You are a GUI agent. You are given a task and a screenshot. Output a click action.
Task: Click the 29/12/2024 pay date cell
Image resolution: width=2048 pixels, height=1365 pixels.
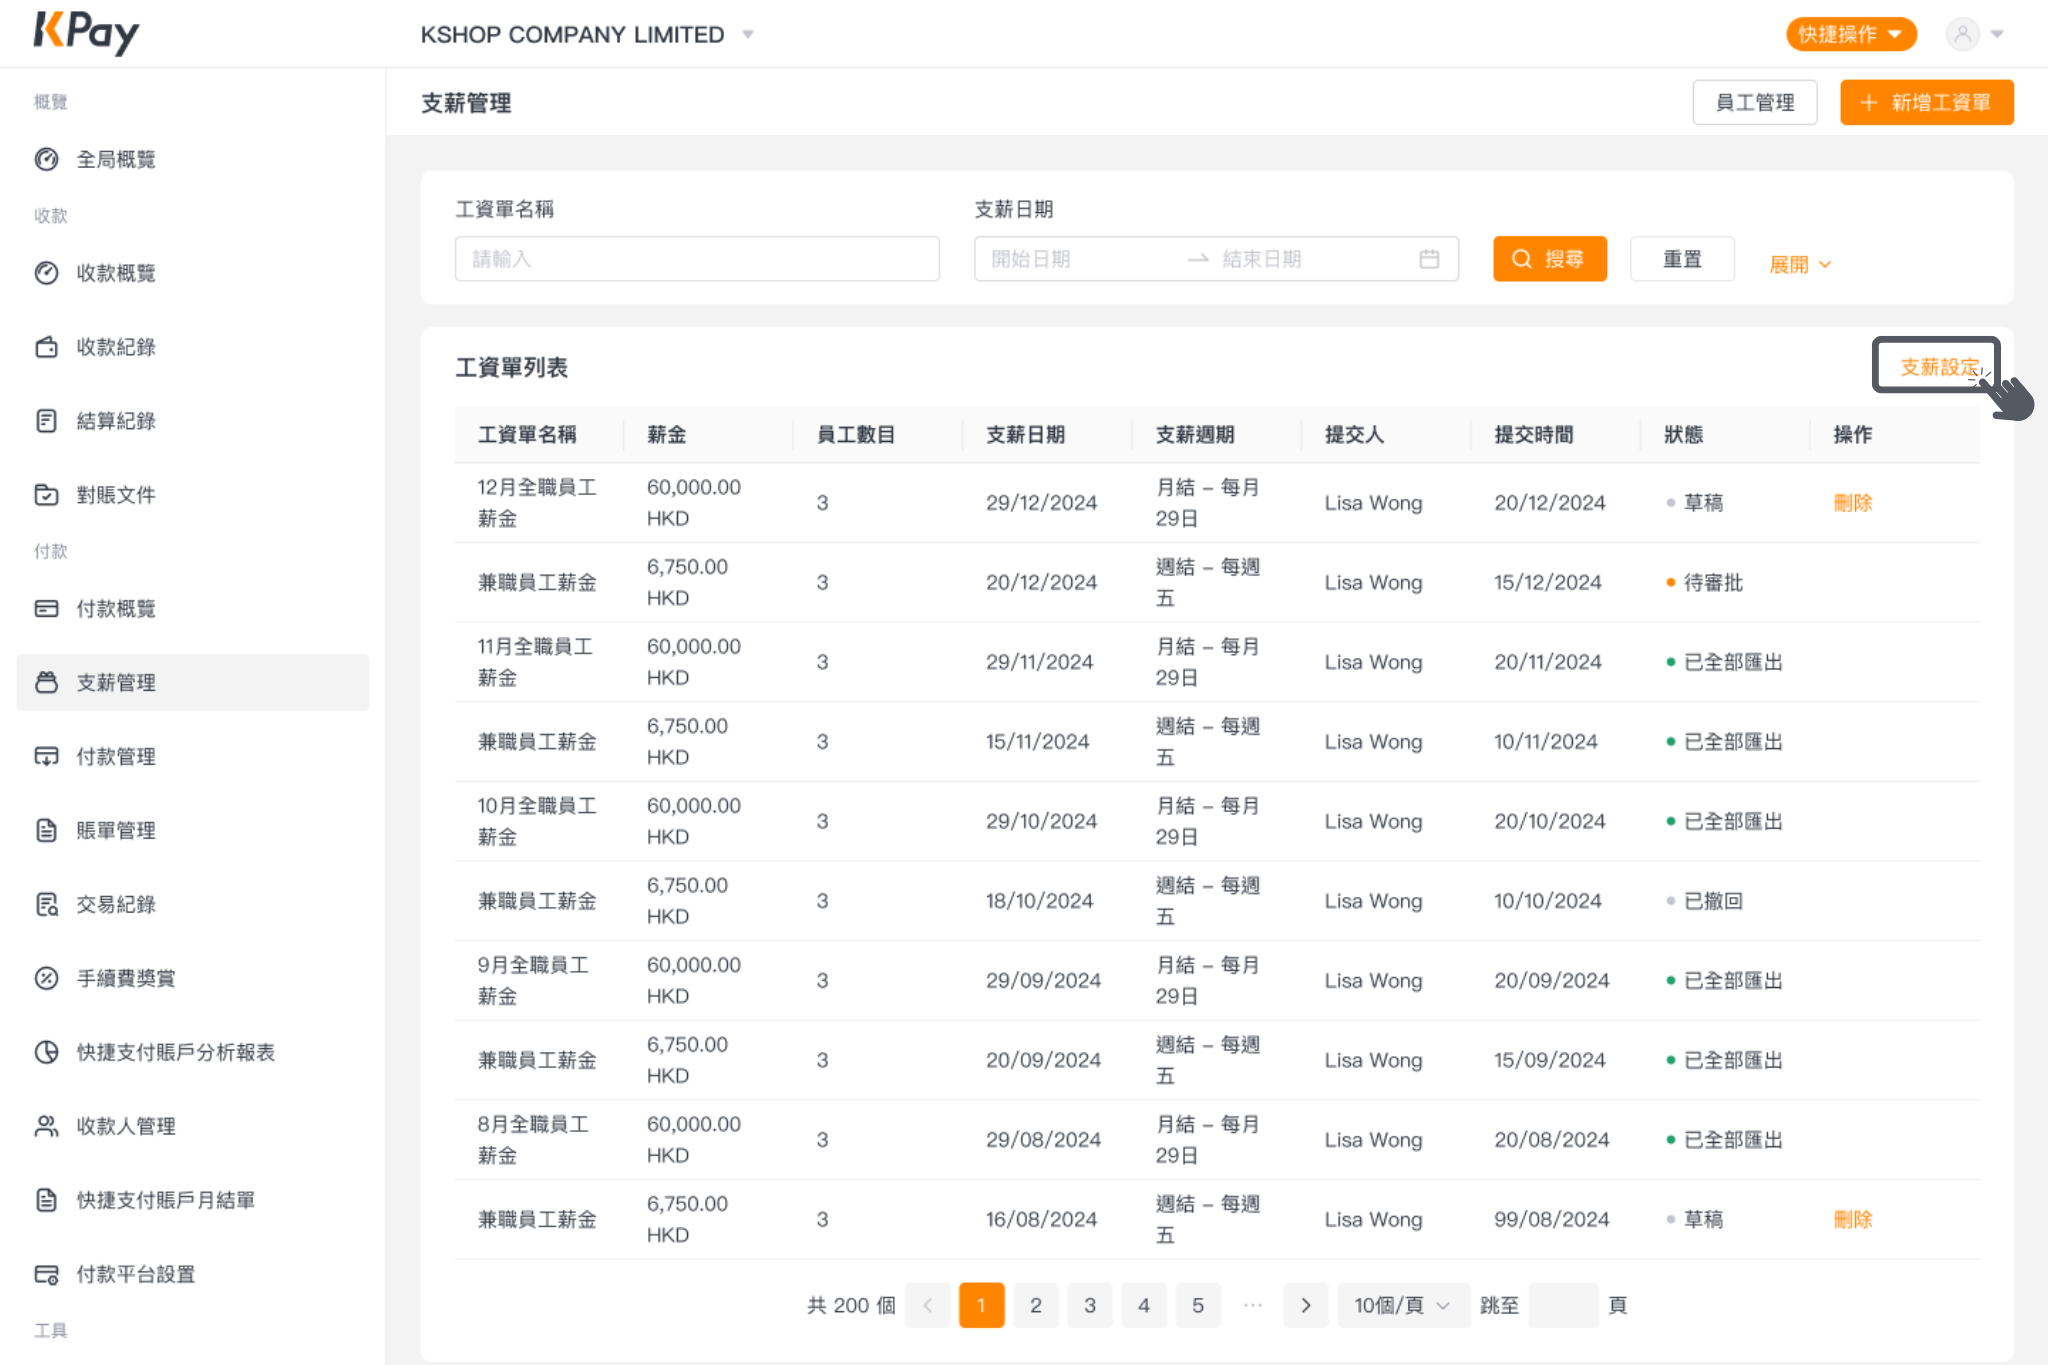(x=1041, y=503)
